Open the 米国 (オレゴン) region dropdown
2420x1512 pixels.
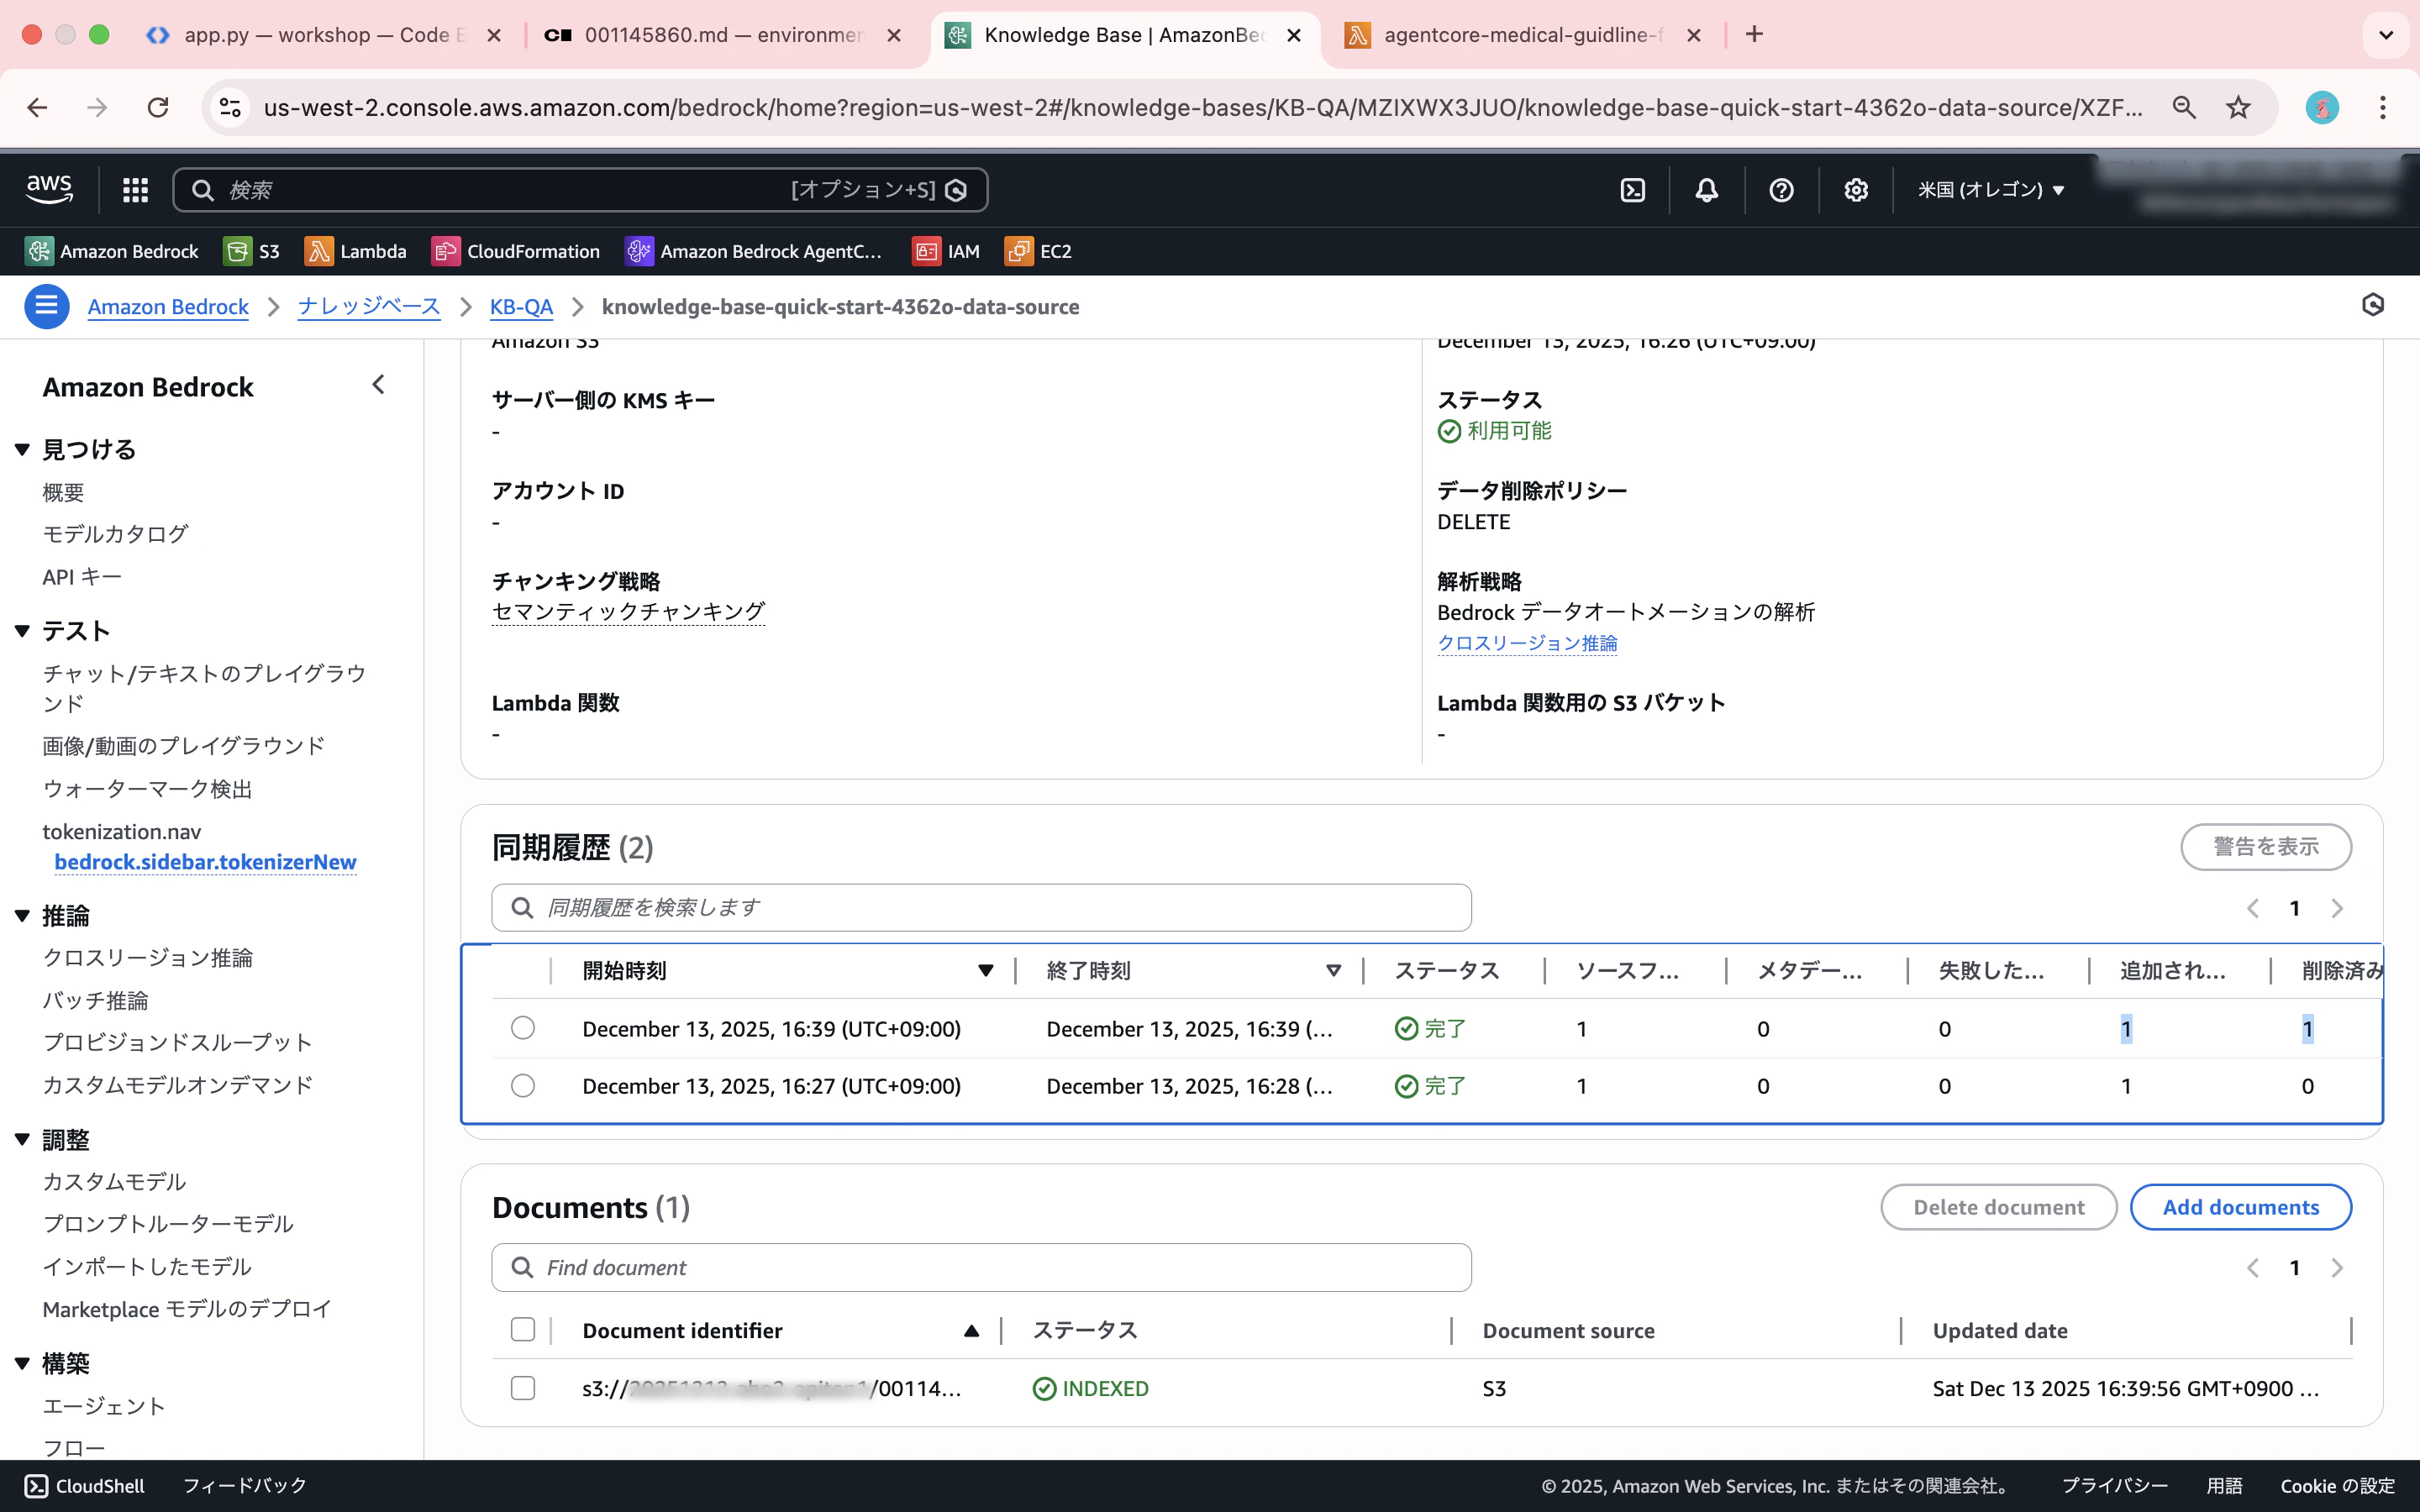click(1991, 190)
